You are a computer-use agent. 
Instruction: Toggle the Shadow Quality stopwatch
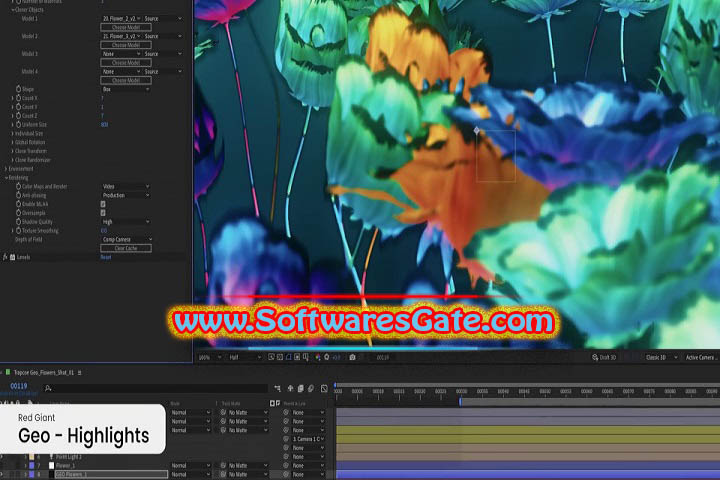[18, 221]
